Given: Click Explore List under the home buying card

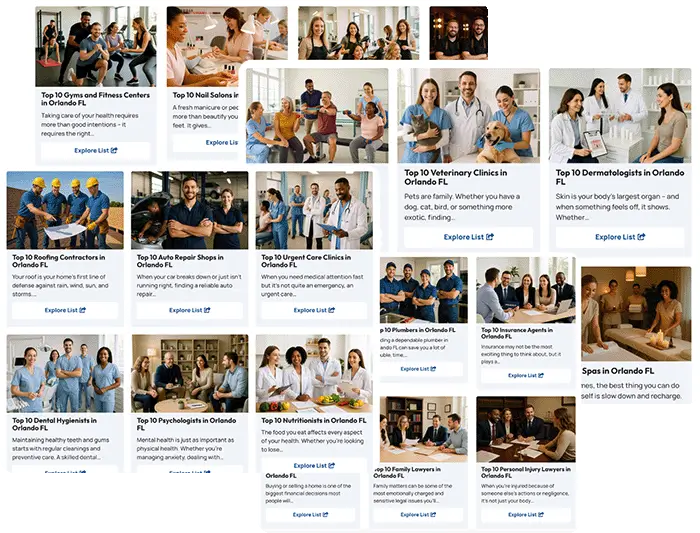Looking at the screenshot, I should pyautogui.click(x=310, y=515).
